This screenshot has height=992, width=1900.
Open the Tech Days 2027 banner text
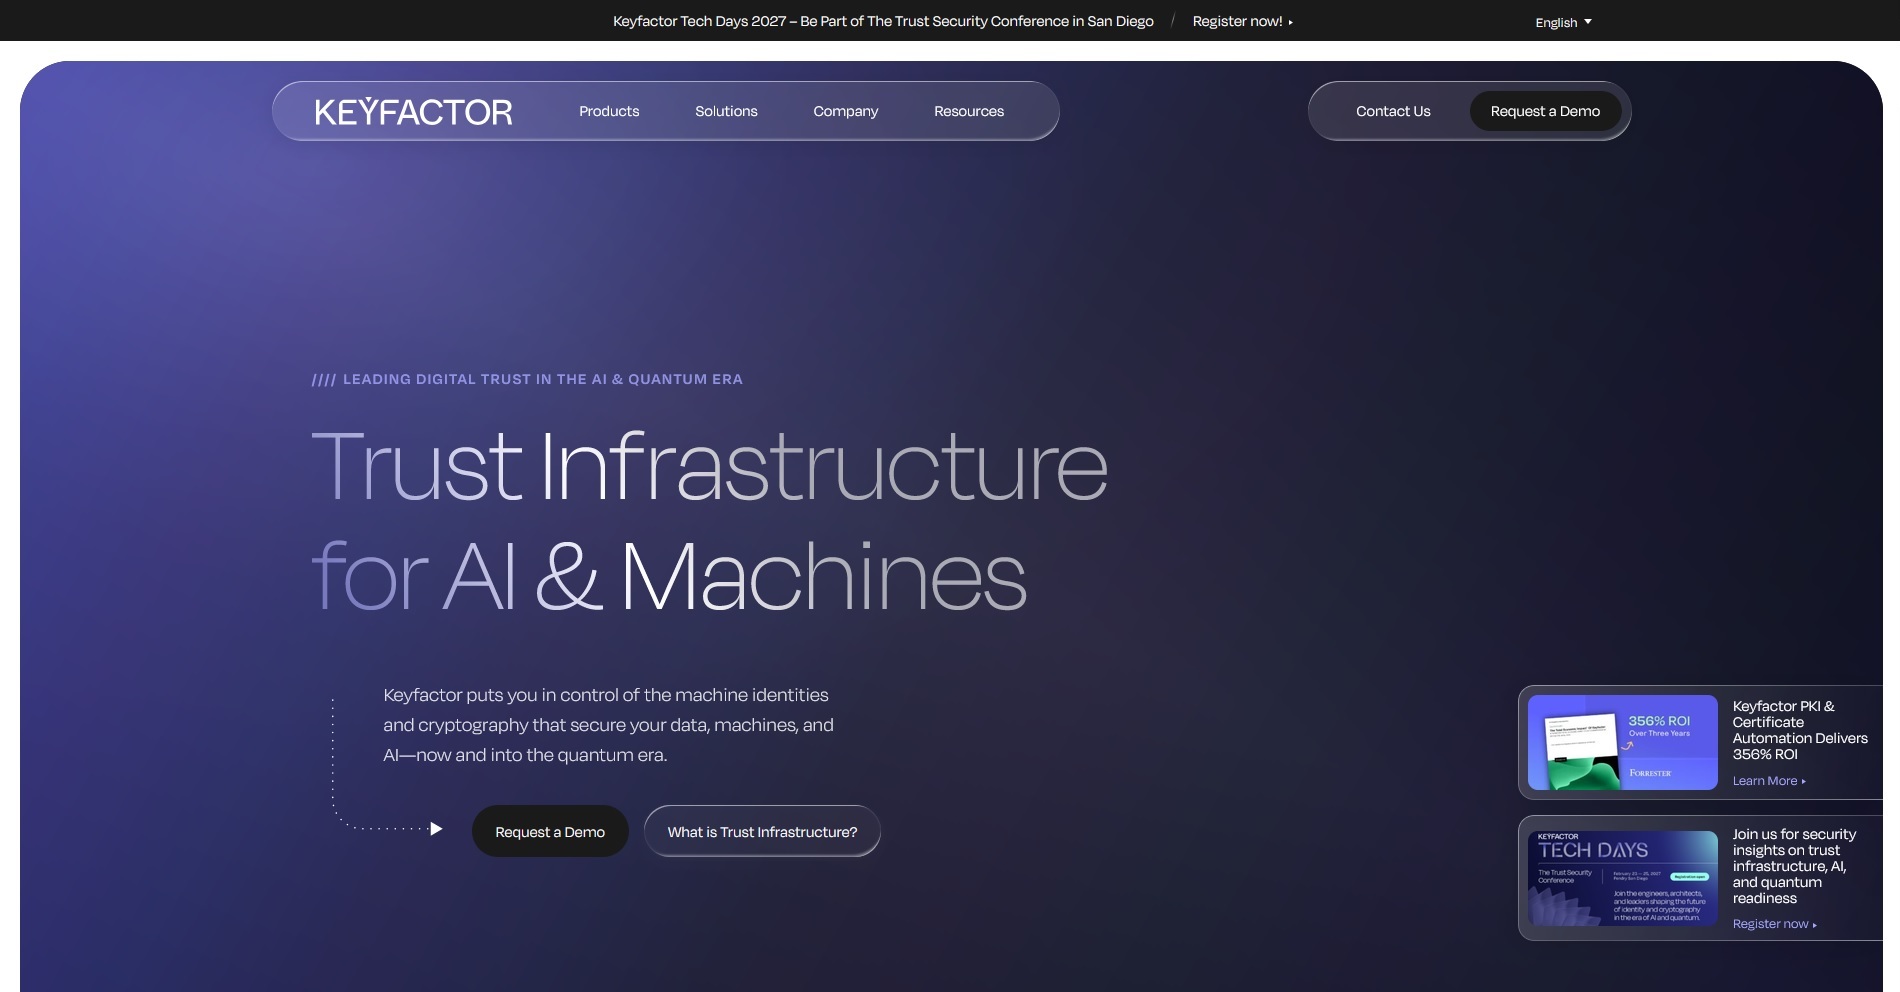click(883, 21)
